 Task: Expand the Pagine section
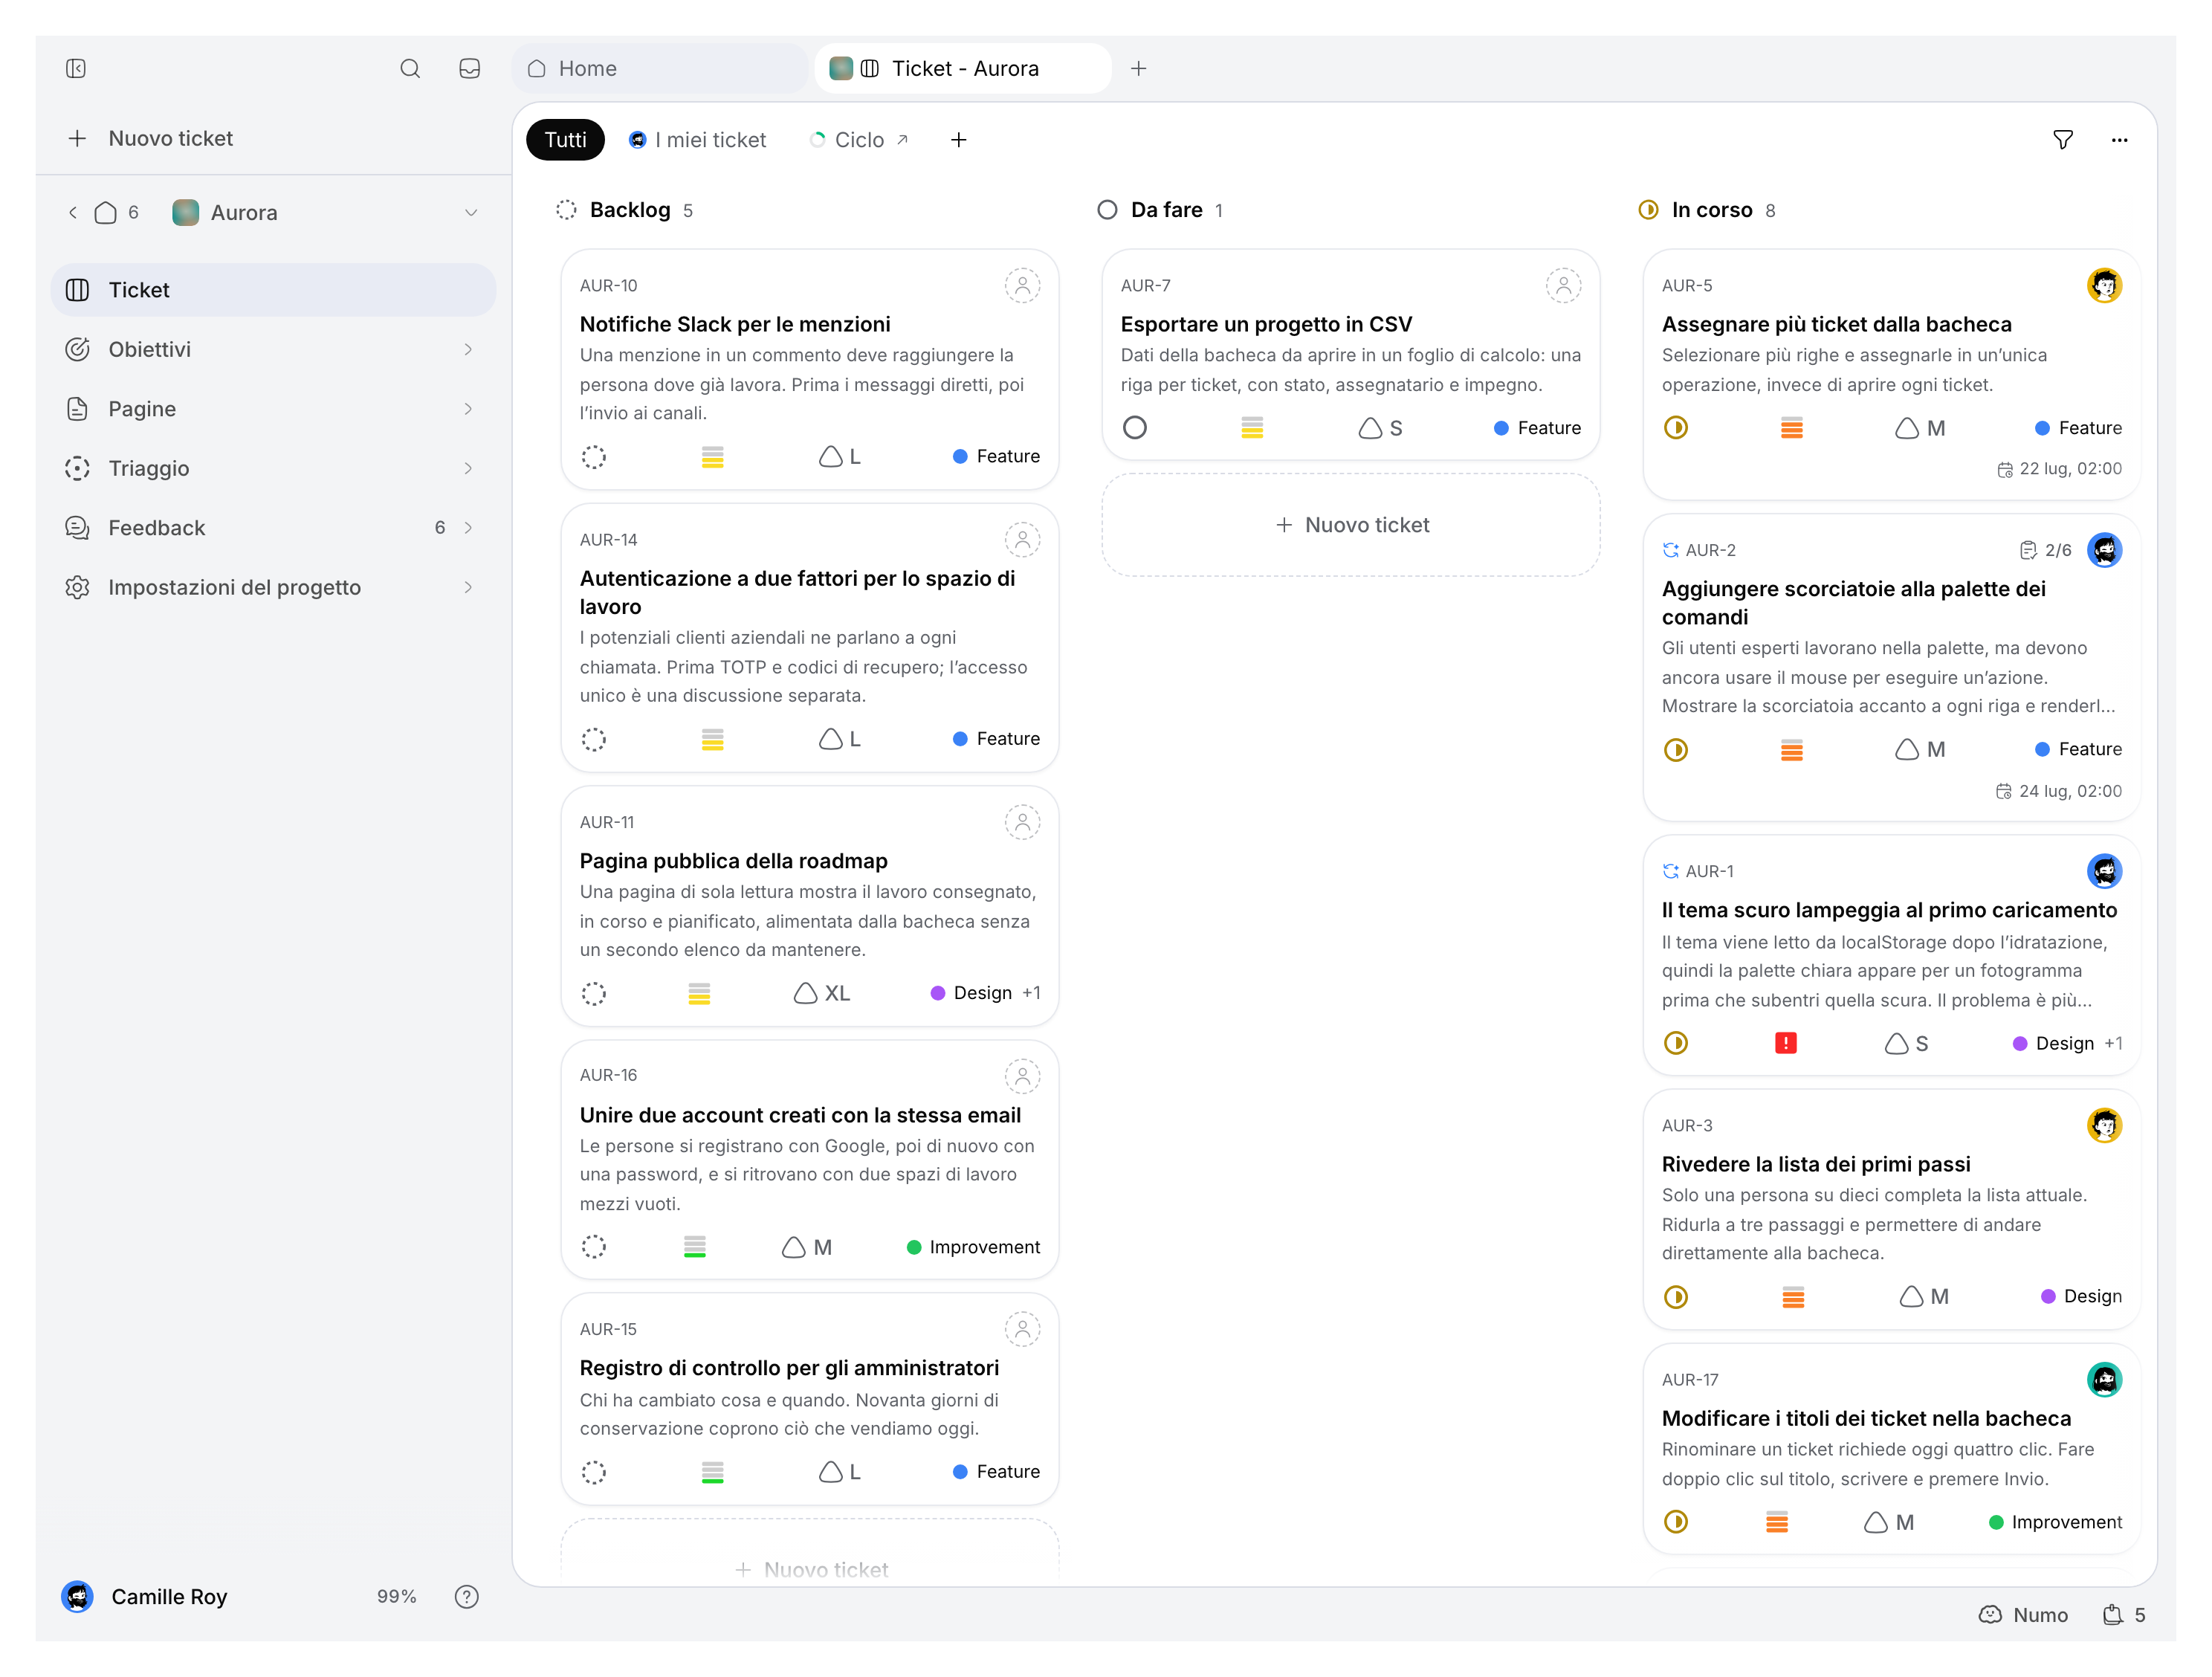tap(467, 409)
